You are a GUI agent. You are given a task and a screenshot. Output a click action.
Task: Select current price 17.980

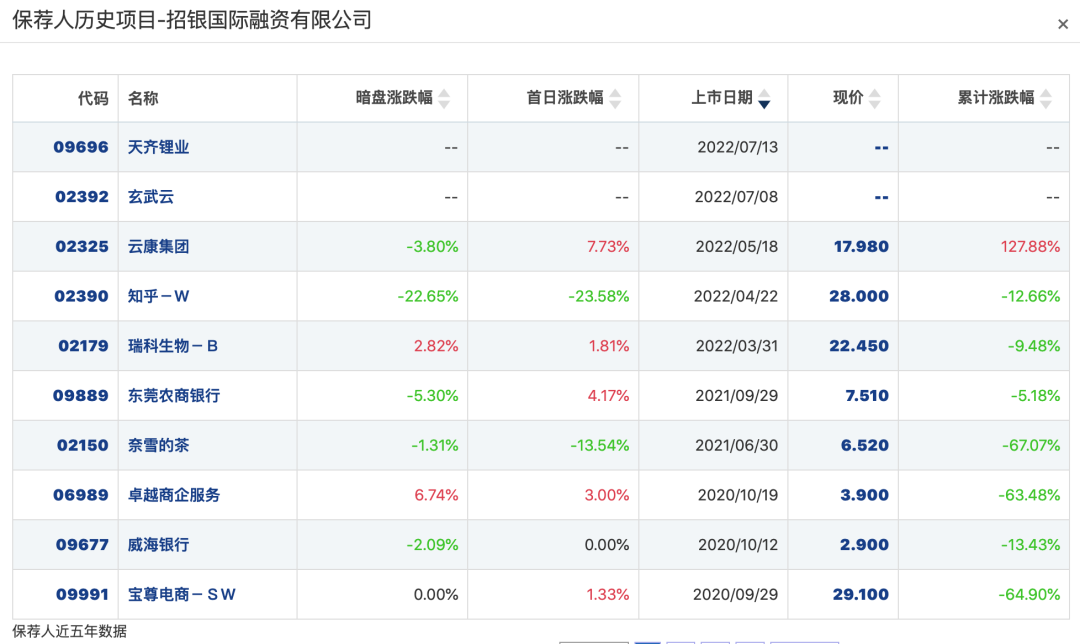[861, 247]
